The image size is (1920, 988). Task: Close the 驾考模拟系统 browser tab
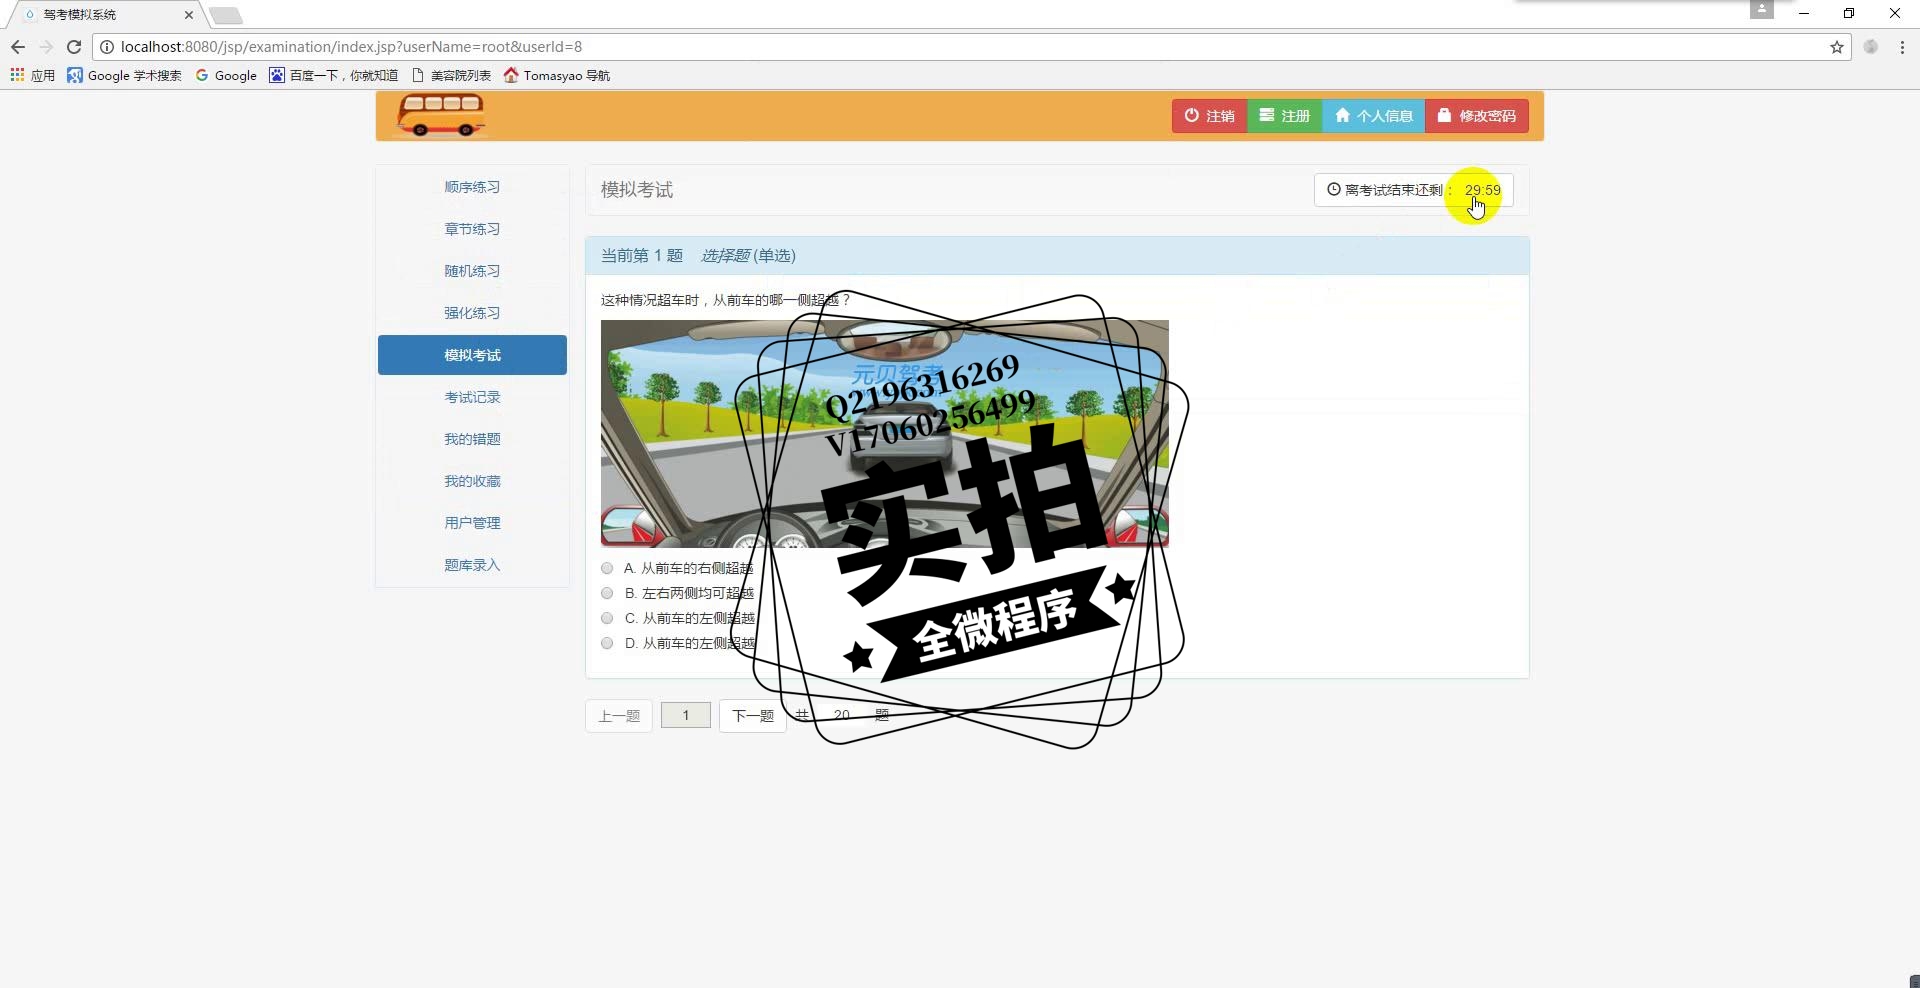pyautogui.click(x=188, y=15)
